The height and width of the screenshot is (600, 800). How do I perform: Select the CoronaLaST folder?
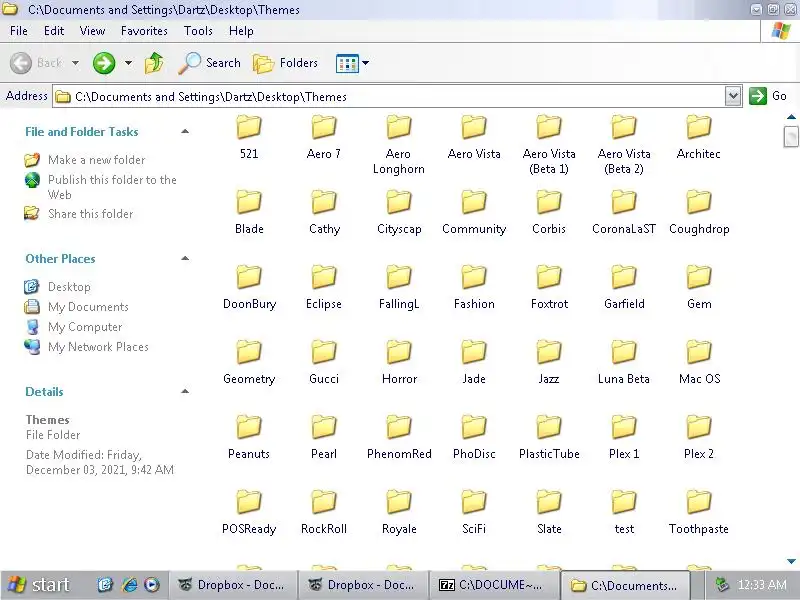[x=624, y=213]
